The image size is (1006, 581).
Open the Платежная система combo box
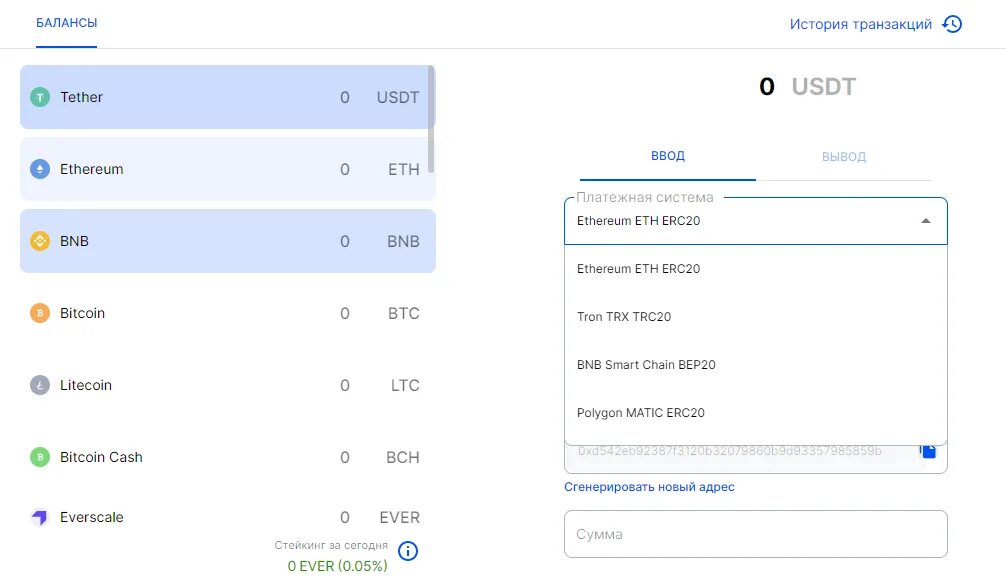[756, 221]
